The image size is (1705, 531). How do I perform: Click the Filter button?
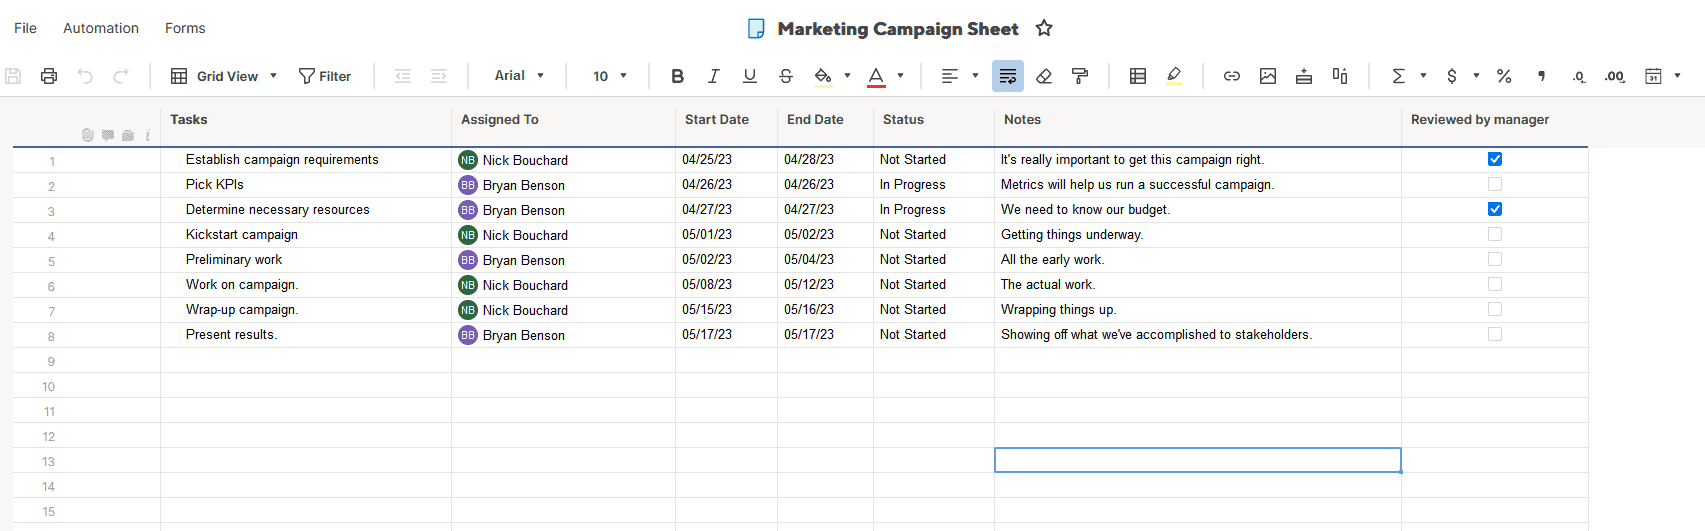coord(325,76)
